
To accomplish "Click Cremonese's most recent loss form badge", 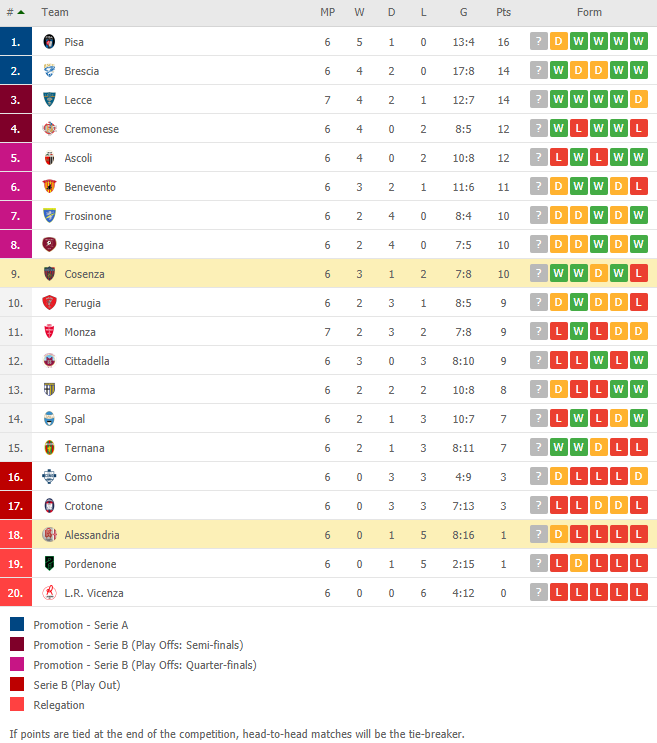I will click(x=639, y=128).
